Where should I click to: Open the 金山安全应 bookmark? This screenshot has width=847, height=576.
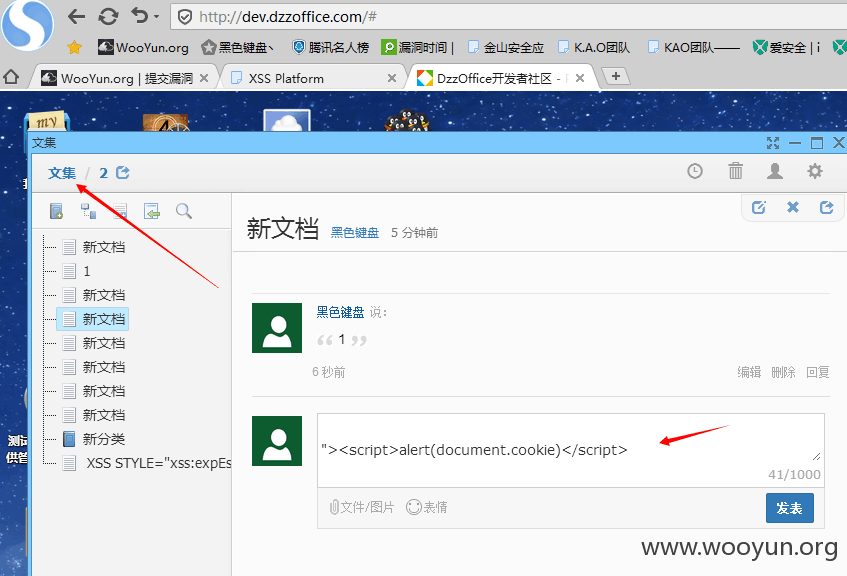tap(506, 48)
